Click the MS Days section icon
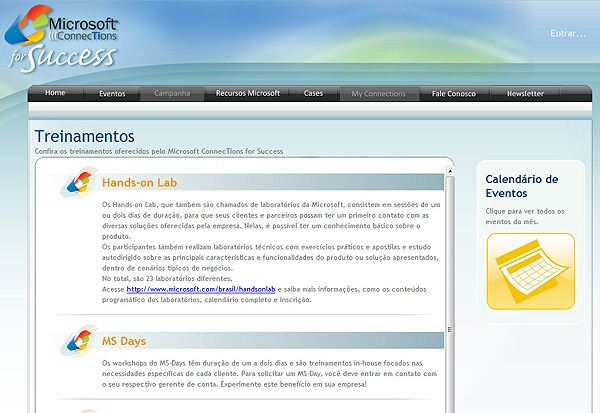The image size is (600, 413). click(79, 341)
